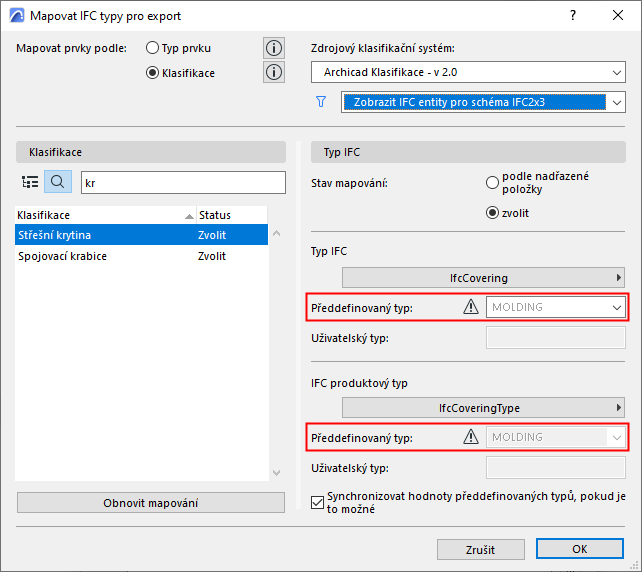Screen dimensions: 642x572
Task: Click the filter funnel icon
Action: [321, 101]
